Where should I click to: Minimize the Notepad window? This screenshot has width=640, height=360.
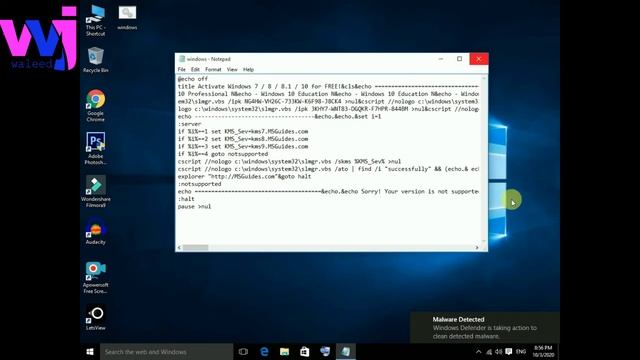point(441,59)
